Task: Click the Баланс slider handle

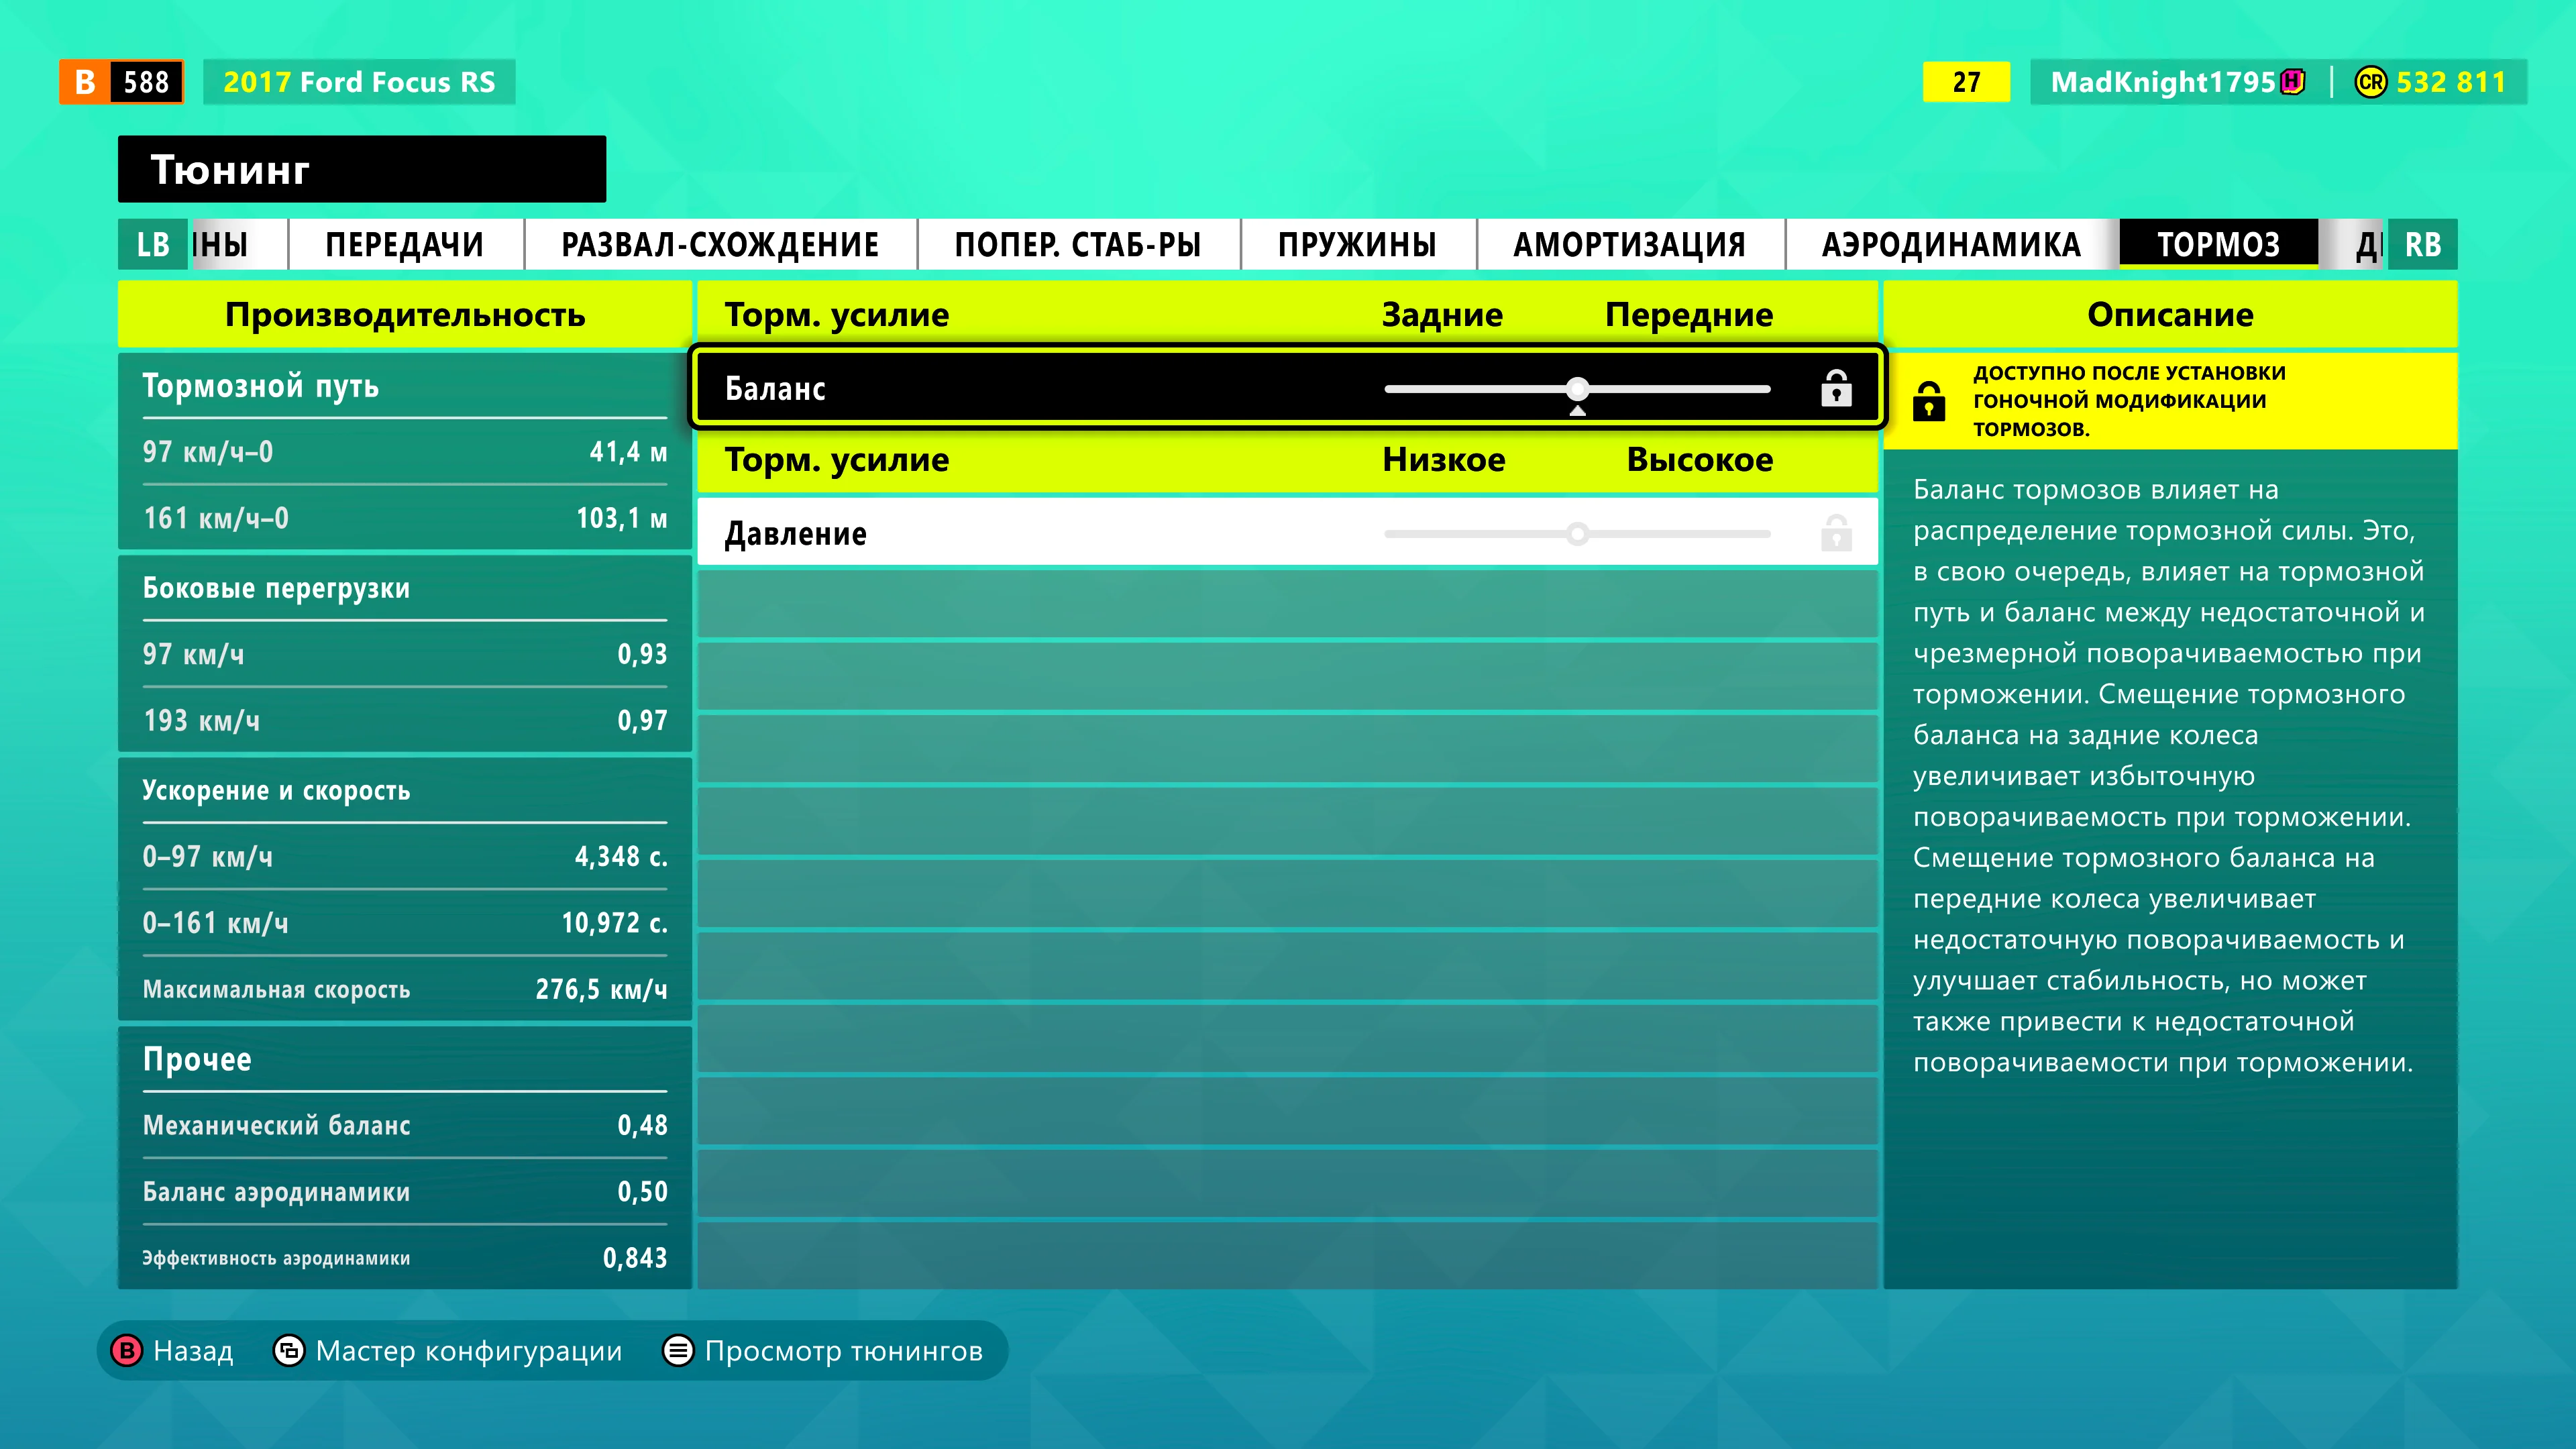Action: point(1578,388)
